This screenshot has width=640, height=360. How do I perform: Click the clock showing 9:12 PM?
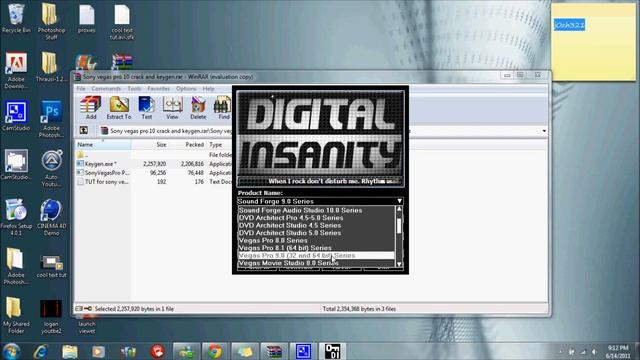point(618,348)
